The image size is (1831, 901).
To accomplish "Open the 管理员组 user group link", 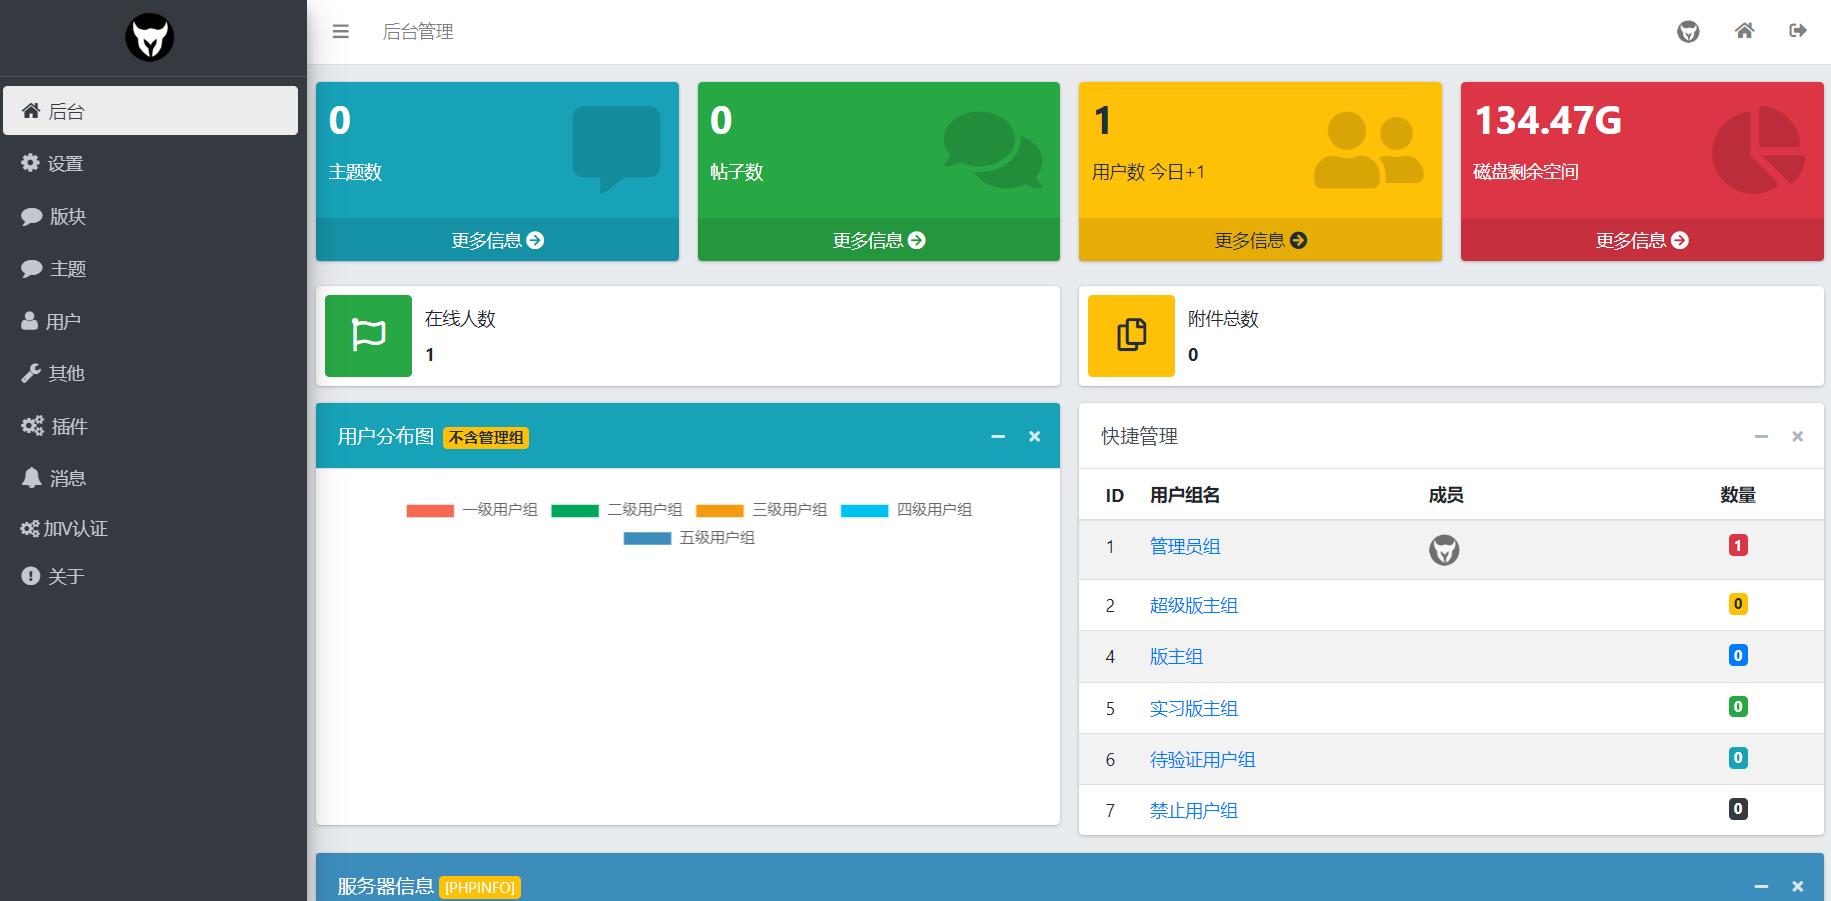I will click(1185, 546).
